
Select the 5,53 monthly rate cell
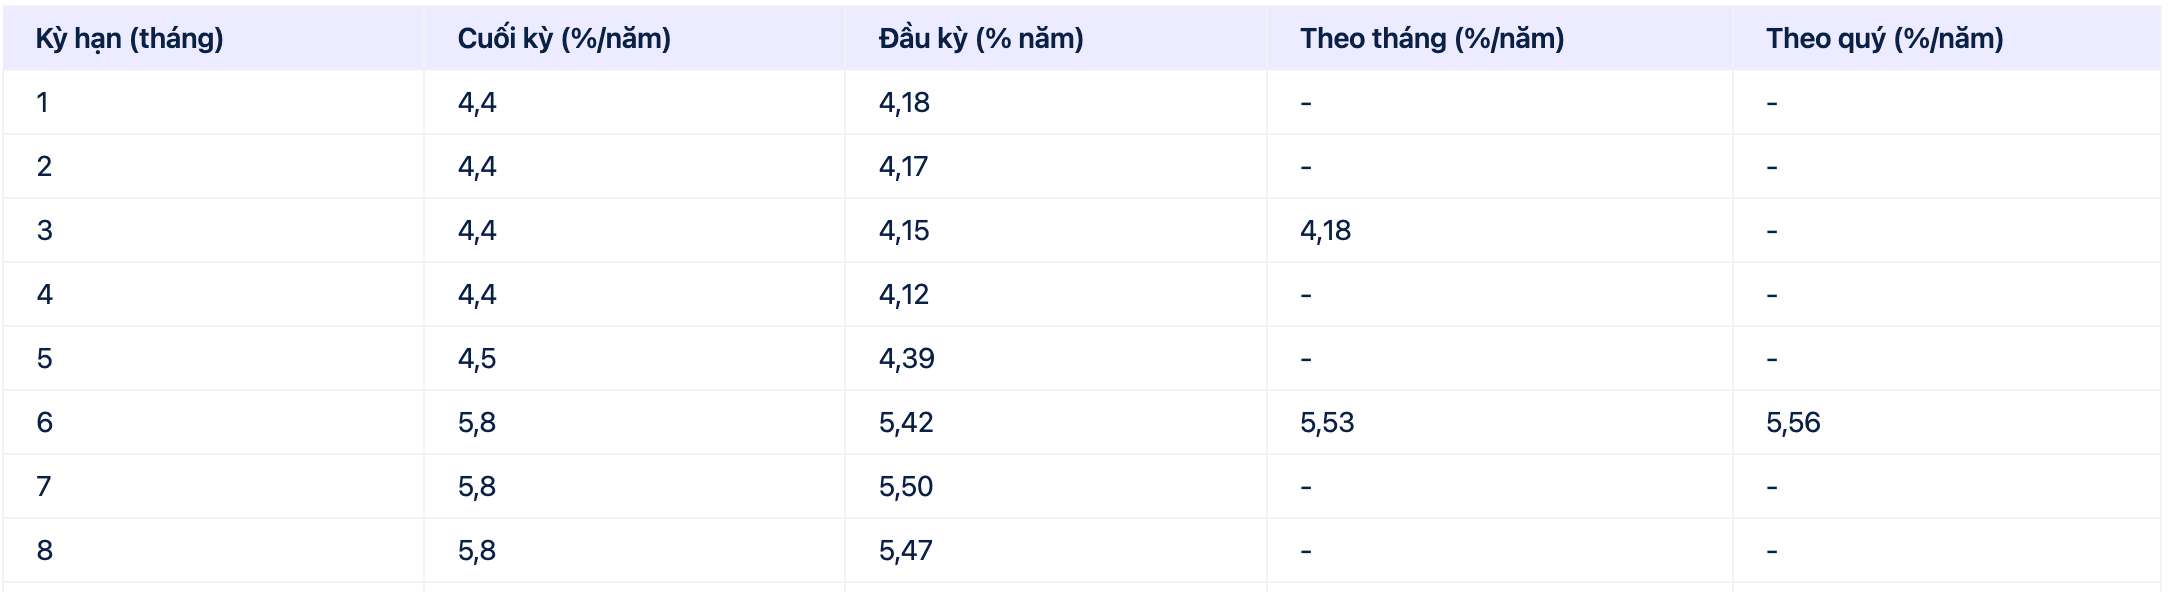(1327, 423)
